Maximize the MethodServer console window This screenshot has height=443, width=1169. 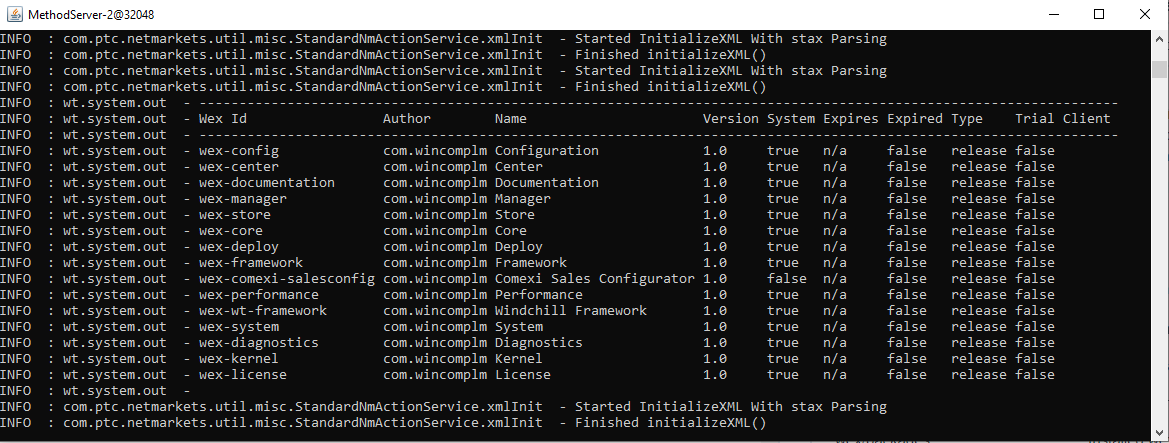click(x=1099, y=14)
